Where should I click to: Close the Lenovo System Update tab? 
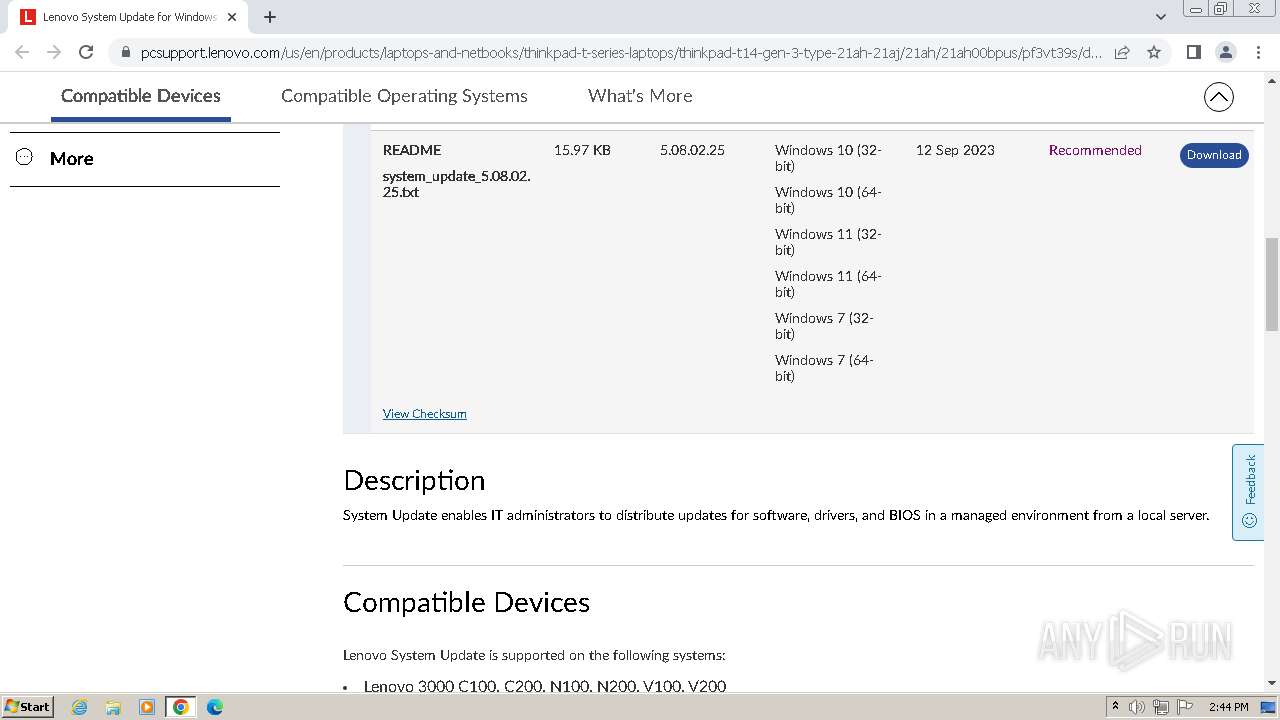pyautogui.click(x=232, y=17)
